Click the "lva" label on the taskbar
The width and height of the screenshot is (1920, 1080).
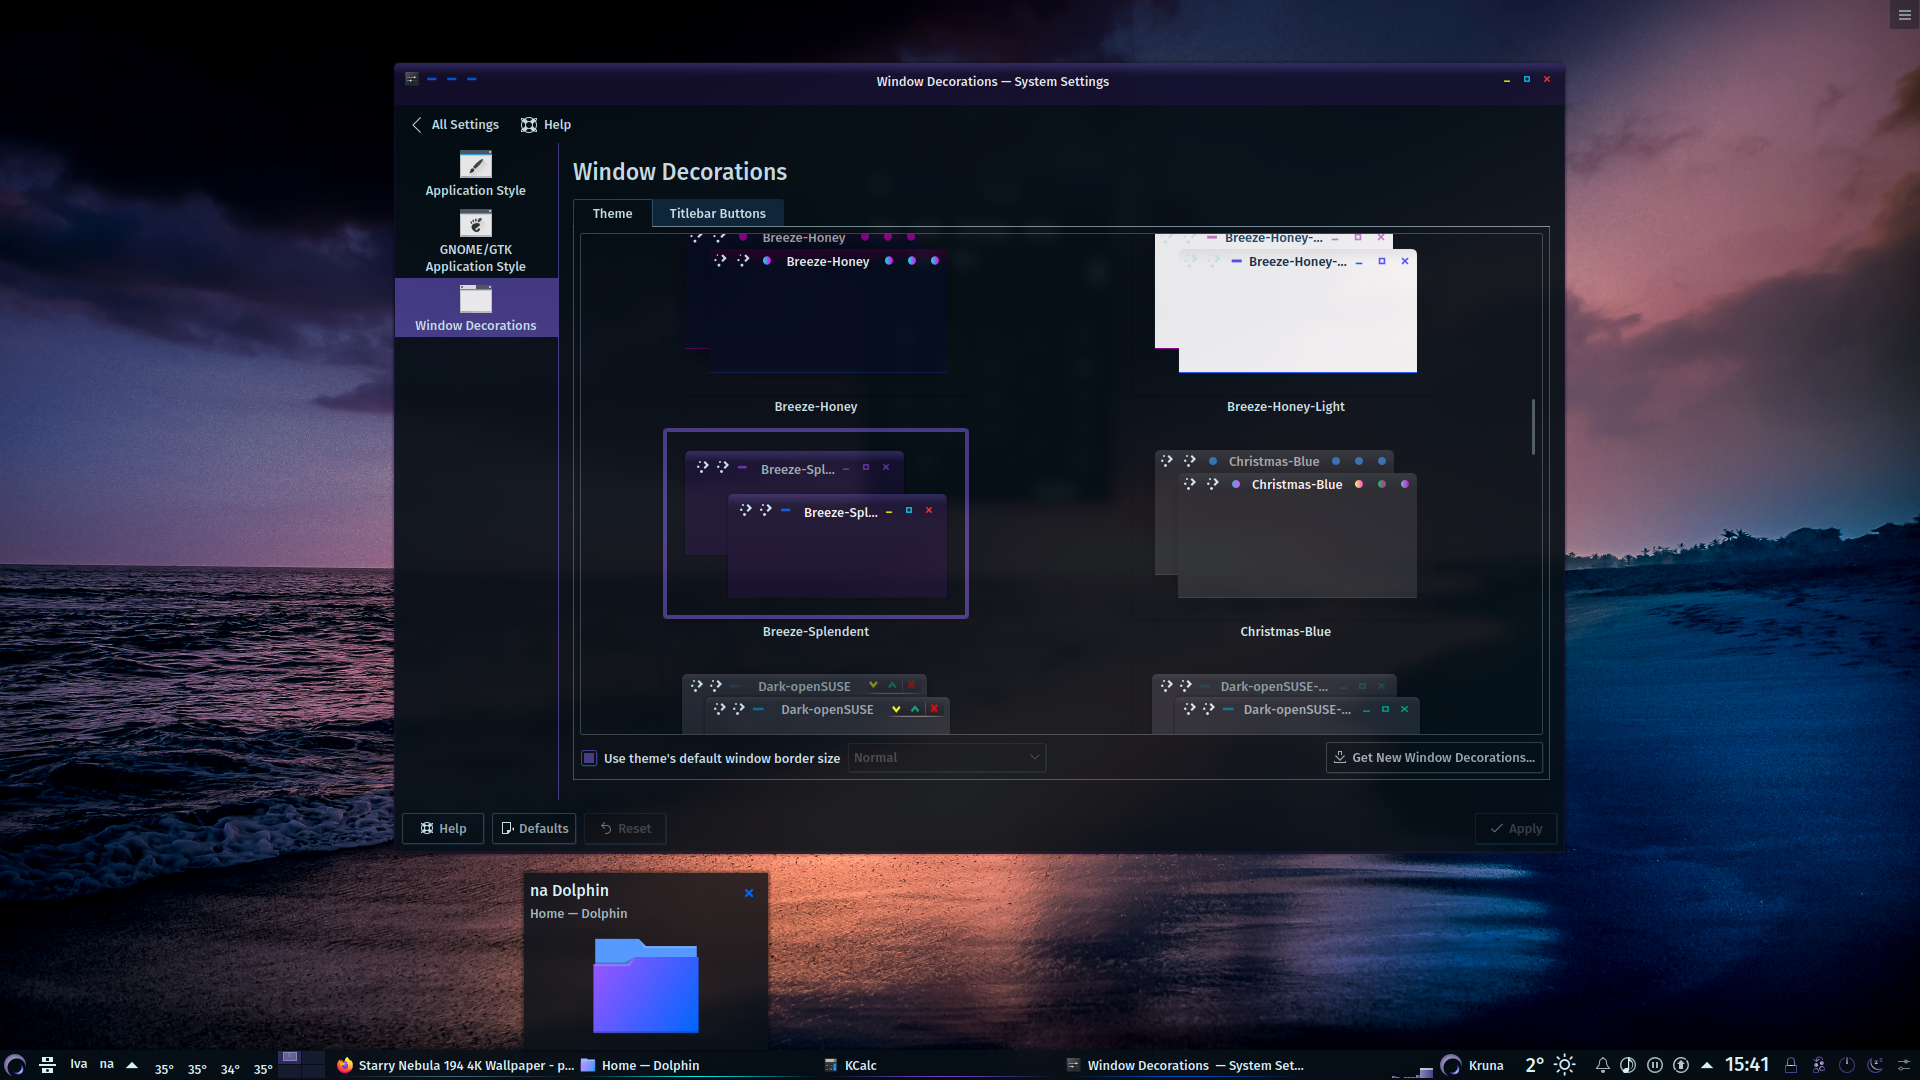click(79, 1064)
